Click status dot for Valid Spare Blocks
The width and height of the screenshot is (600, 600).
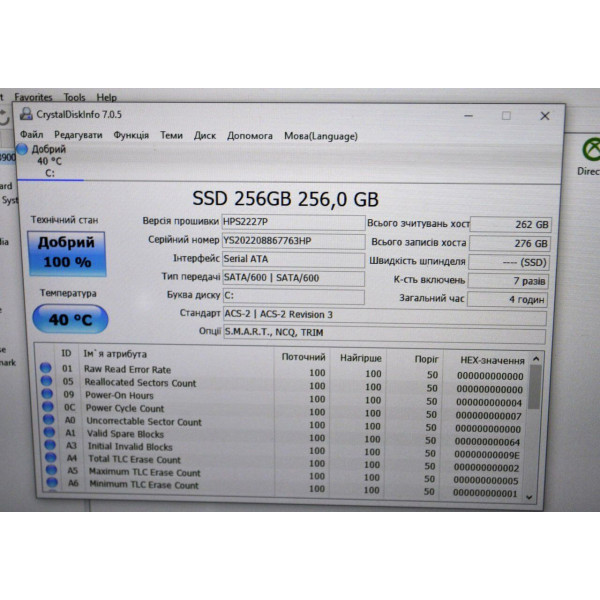50,432
